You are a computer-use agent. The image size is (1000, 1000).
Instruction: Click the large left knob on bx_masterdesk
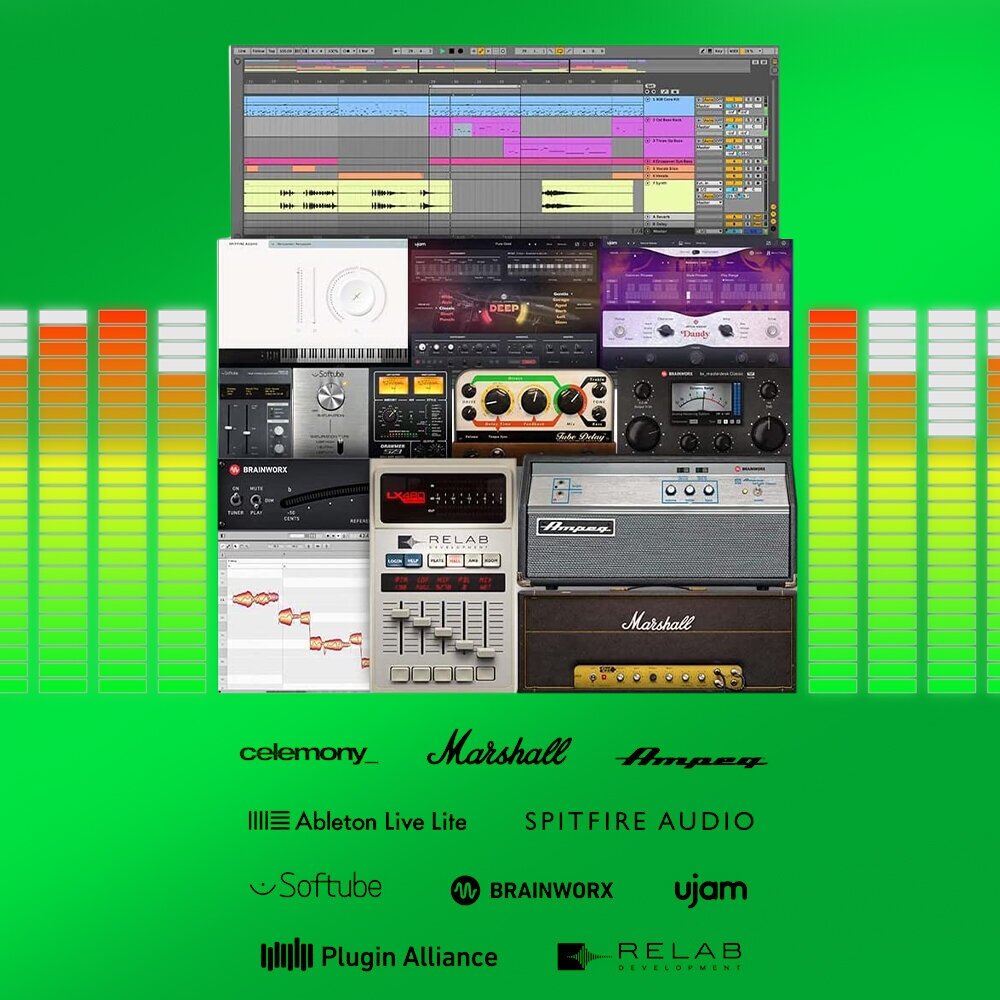pos(643,432)
